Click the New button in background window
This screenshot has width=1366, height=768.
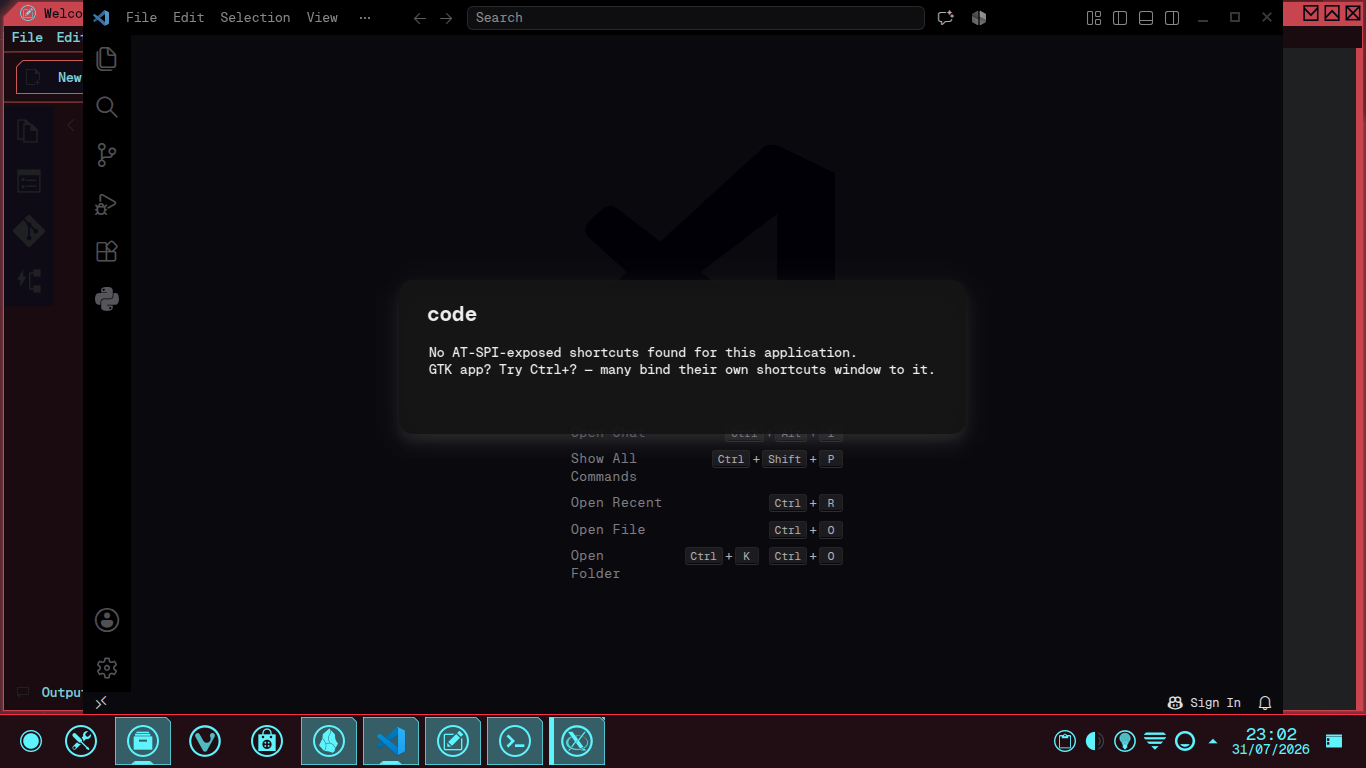click(50, 77)
